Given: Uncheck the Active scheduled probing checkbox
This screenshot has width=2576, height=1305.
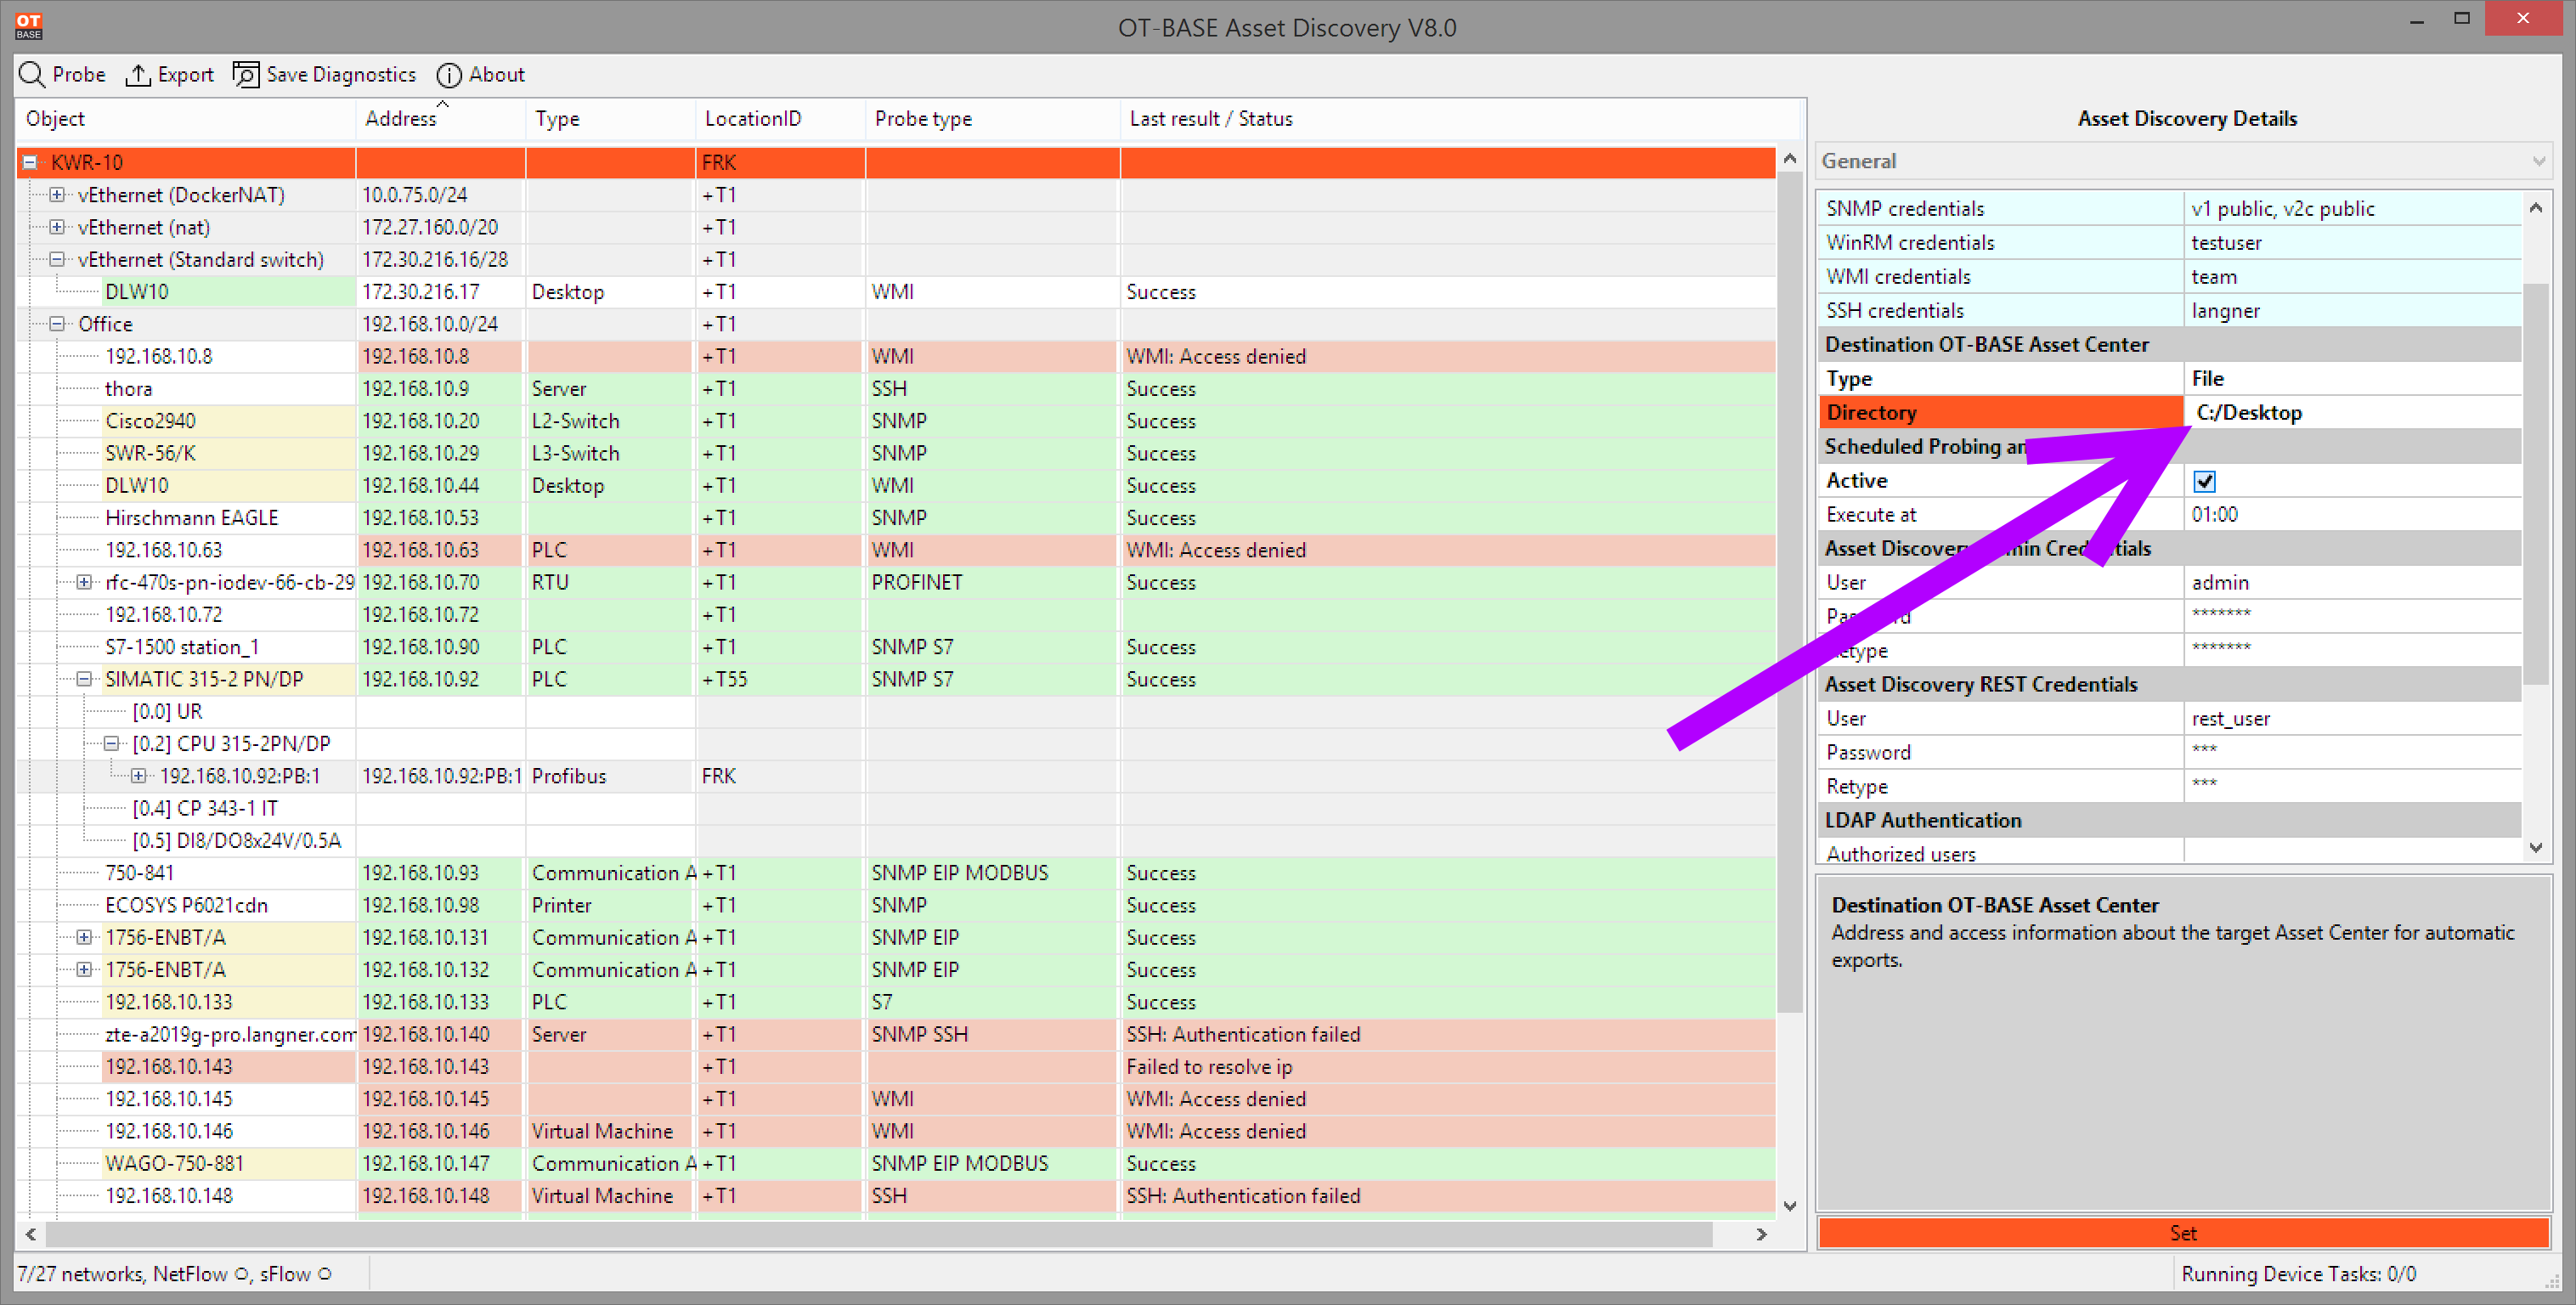Looking at the screenshot, I should [x=2204, y=481].
